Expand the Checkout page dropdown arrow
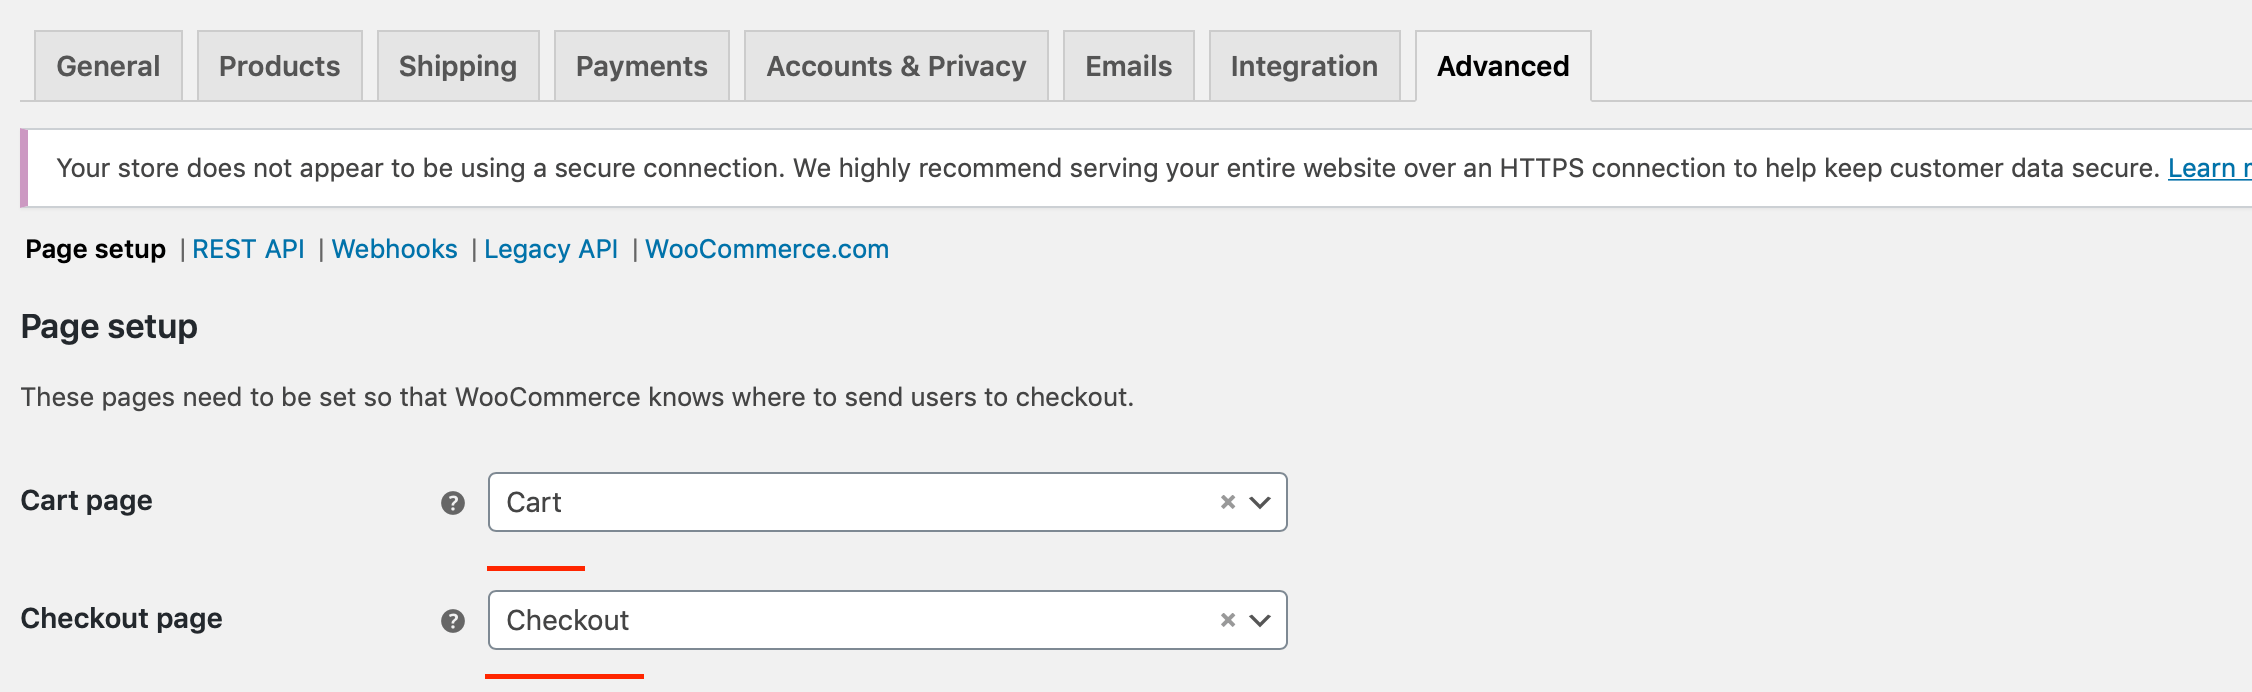 coord(1260,620)
